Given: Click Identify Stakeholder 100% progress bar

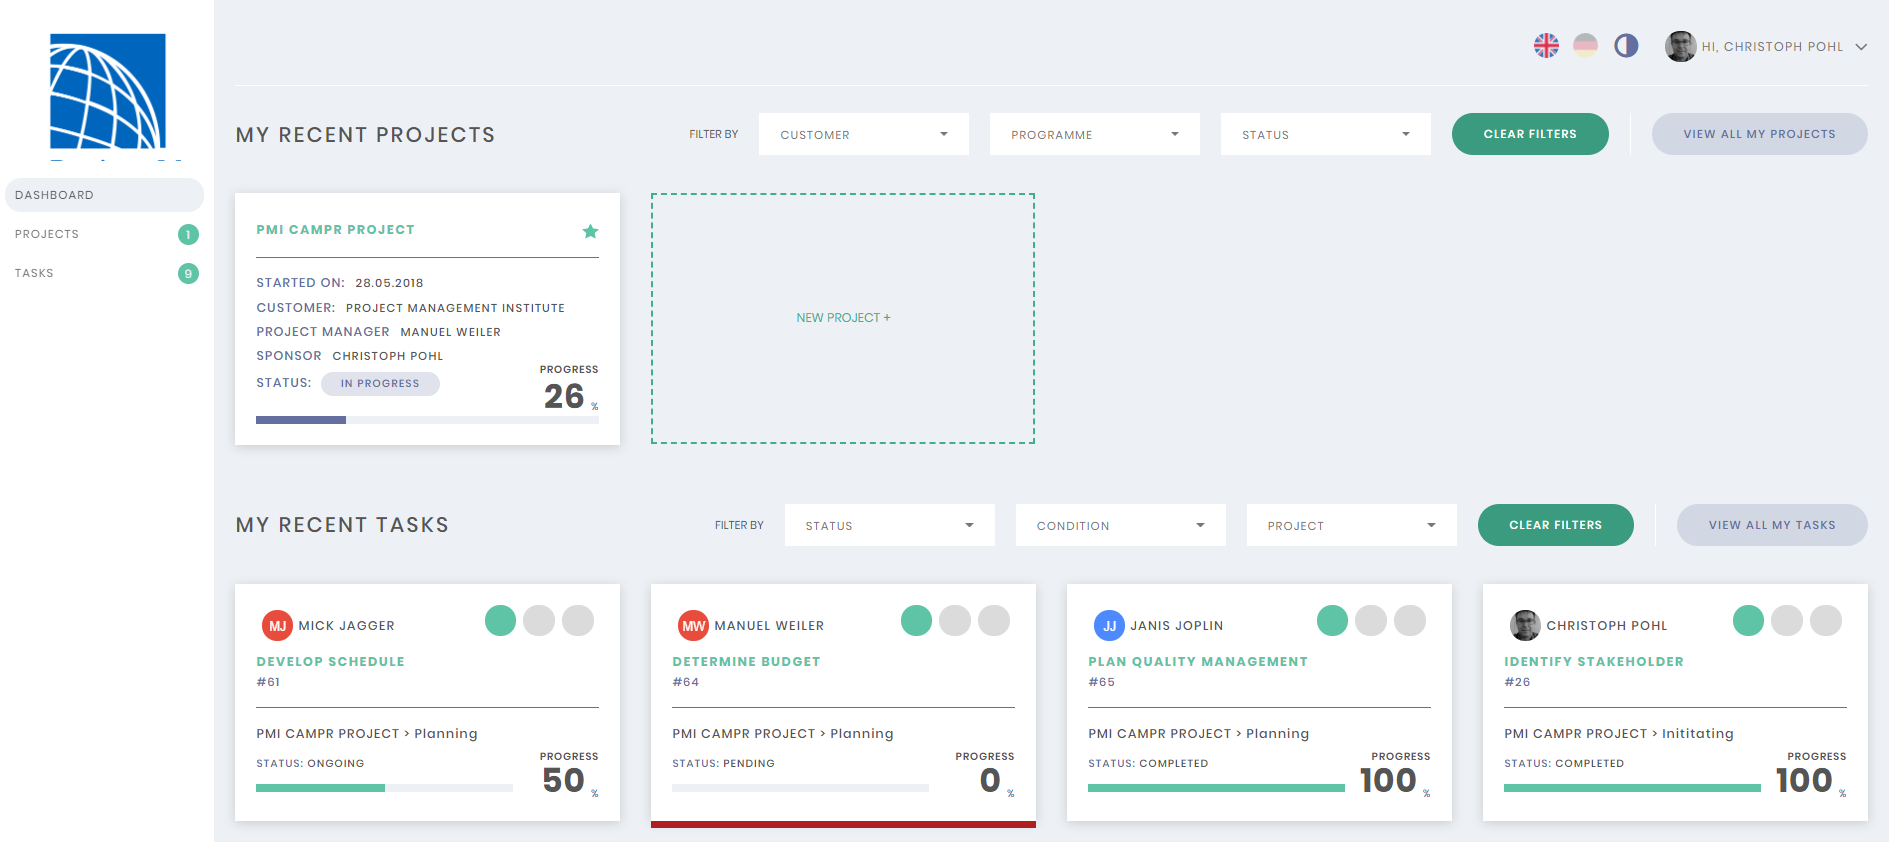Looking at the screenshot, I should point(1632,788).
